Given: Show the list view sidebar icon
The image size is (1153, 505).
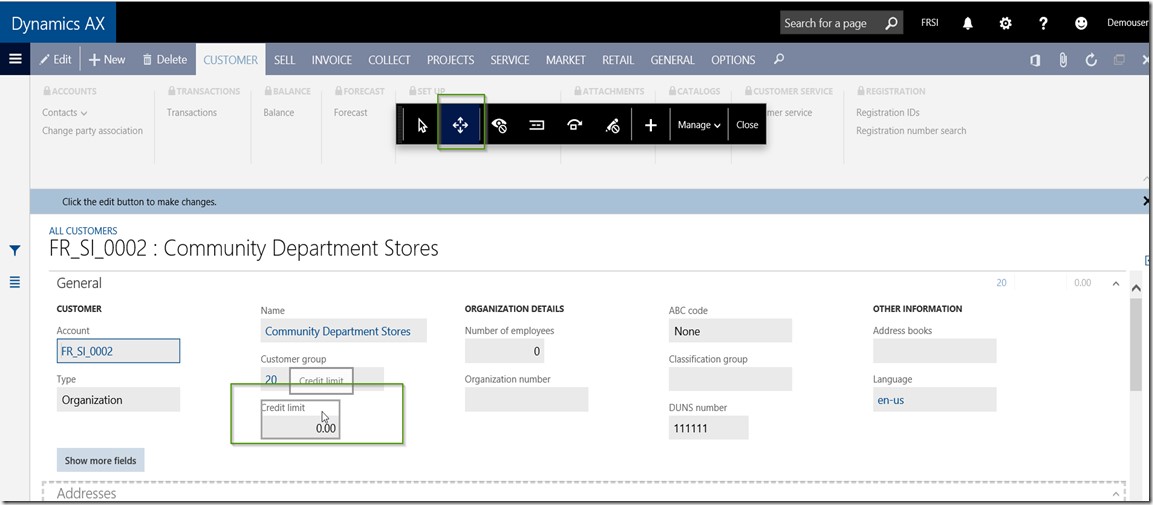Looking at the screenshot, I should coord(15,282).
